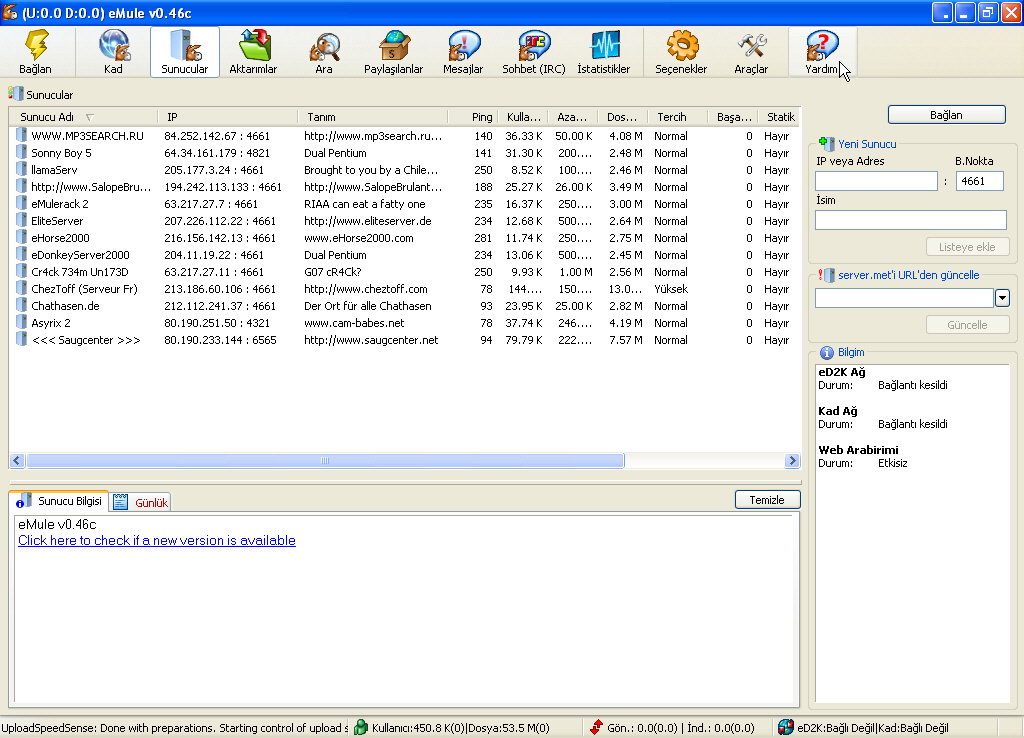1024x738 pixels.
Task: Switch to the Günlük log tab
Action: point(140,502)
